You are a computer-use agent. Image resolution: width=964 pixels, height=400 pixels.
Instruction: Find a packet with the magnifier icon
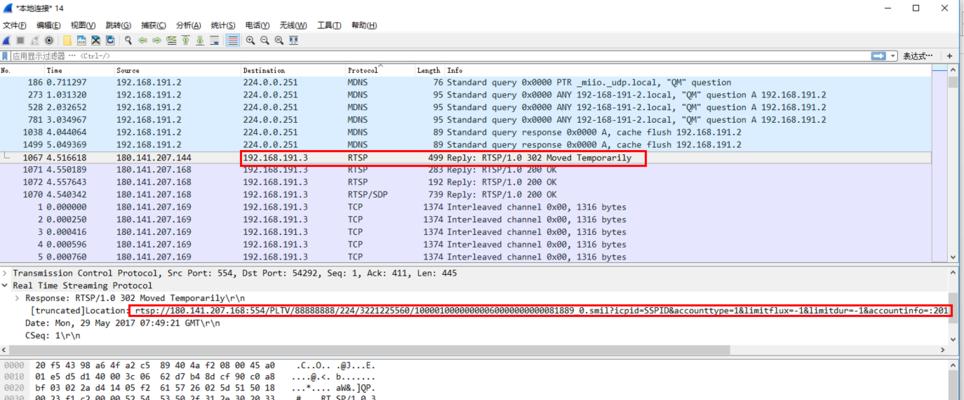(128, 41)
